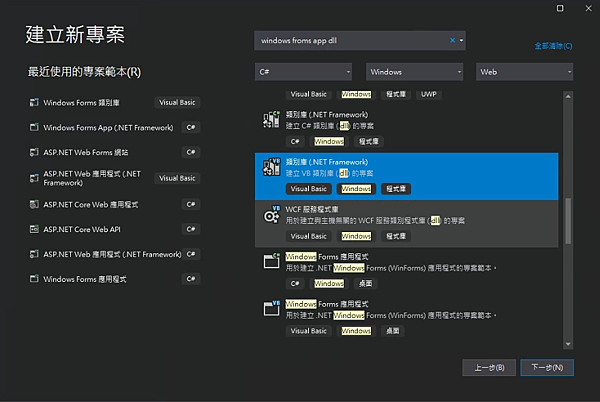Click the WCF 服務程式庫 description text
This screenshot has height=402, width=600.
tap(375, 221)
